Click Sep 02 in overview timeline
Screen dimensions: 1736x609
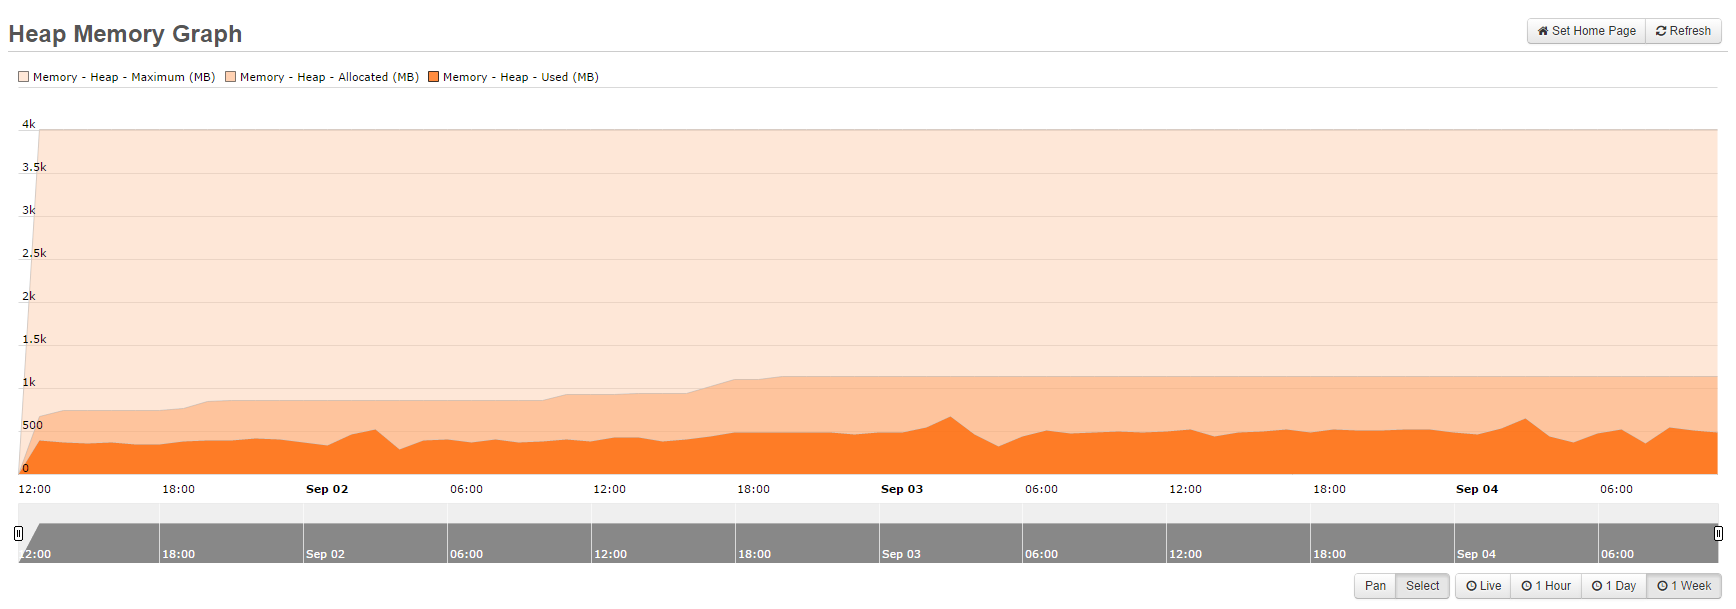coord(325,554)
